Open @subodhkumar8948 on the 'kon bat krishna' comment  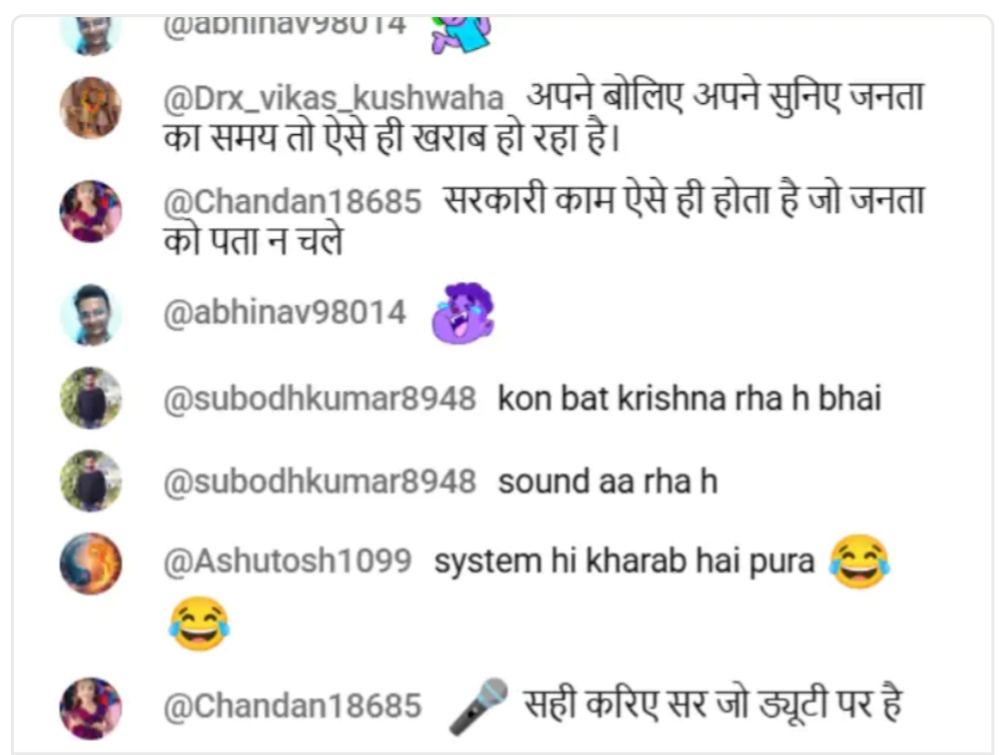(319, 399)
